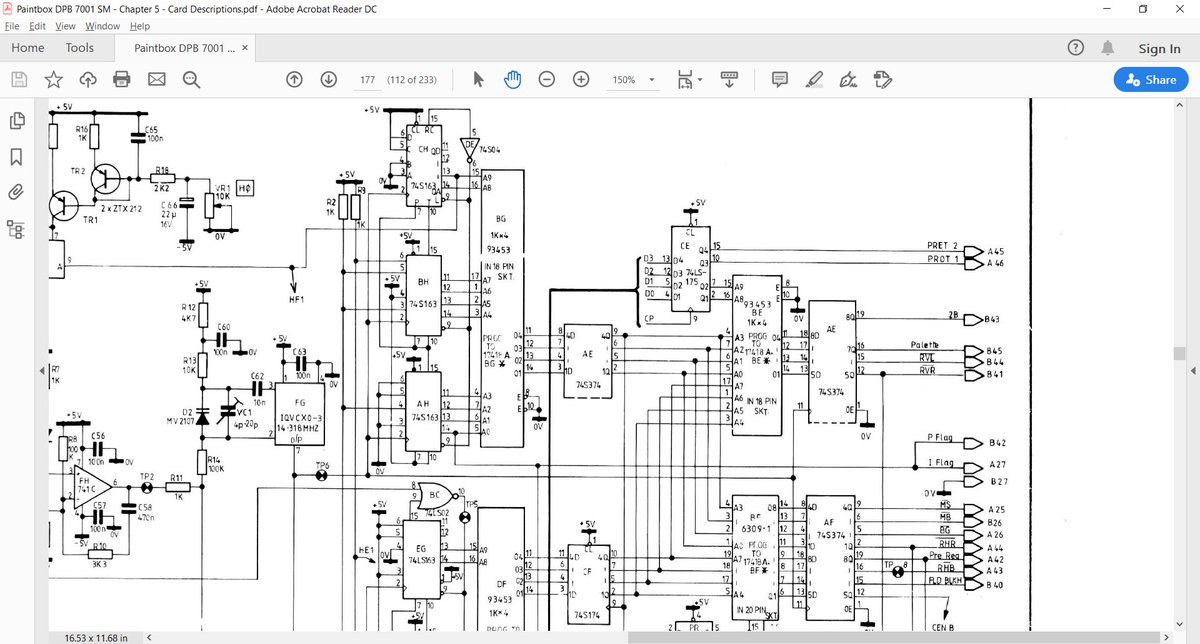Screen dimensions: 1200x644
Task: Click horizontal scrollbar left arrow
Action: (x=149, y=637)
